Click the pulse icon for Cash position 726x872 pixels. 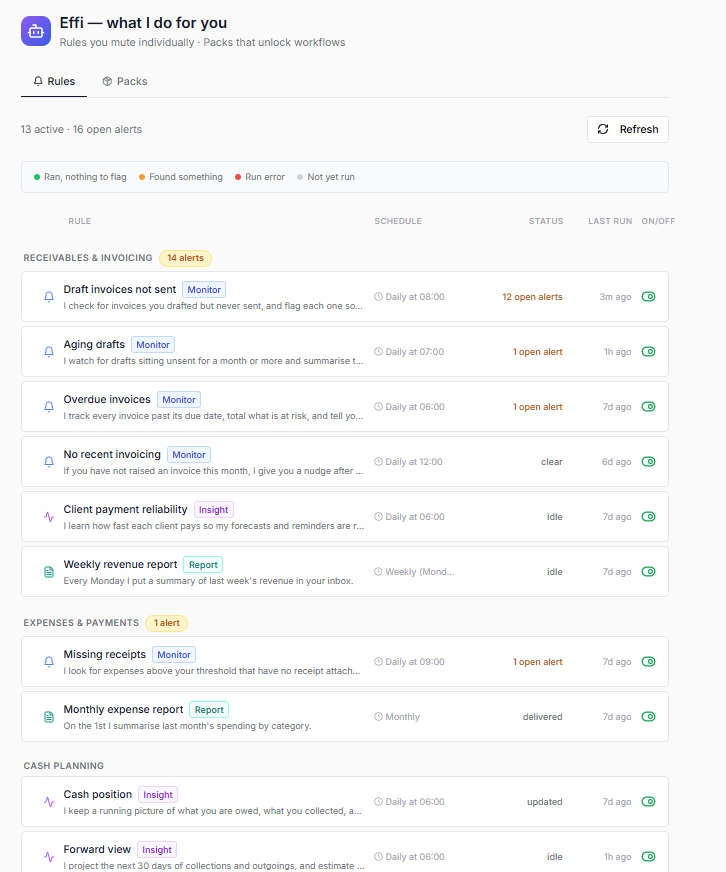click(49, 802)
